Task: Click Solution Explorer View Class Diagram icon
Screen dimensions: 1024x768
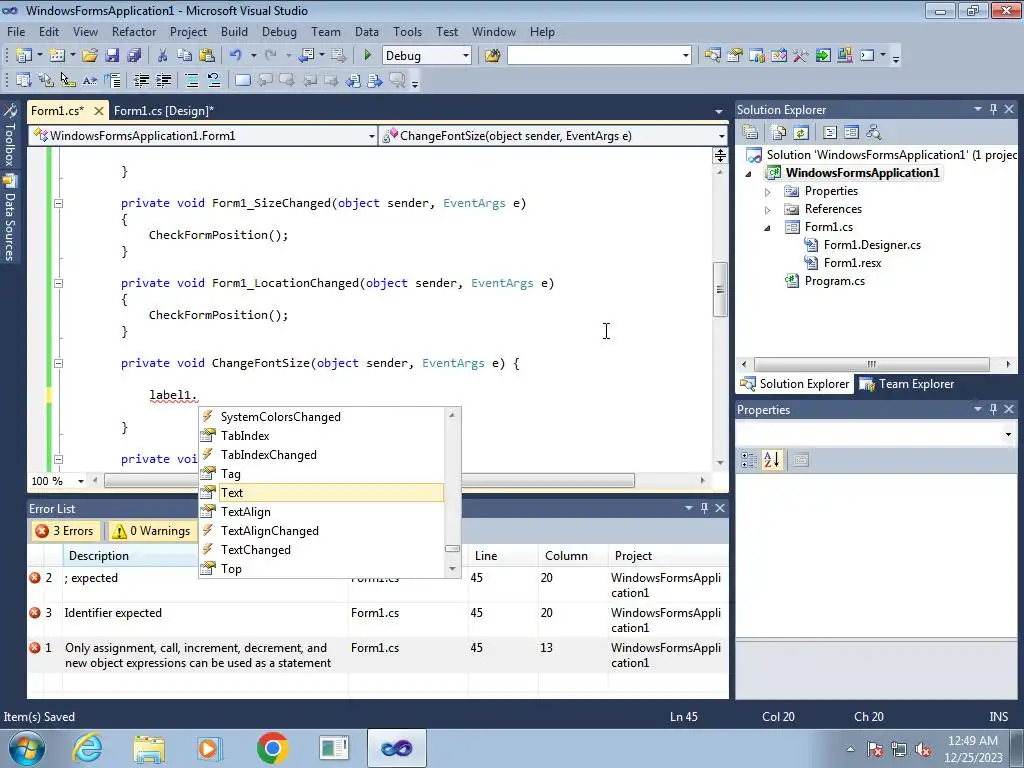Action: (874, 133)
